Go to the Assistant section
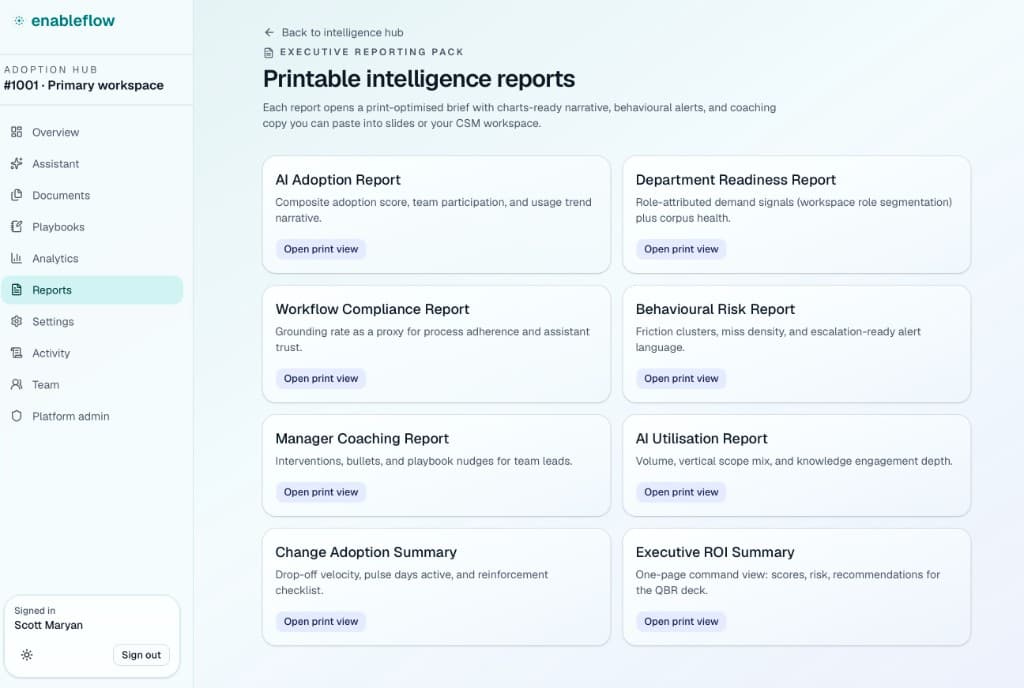 [91, 163]
